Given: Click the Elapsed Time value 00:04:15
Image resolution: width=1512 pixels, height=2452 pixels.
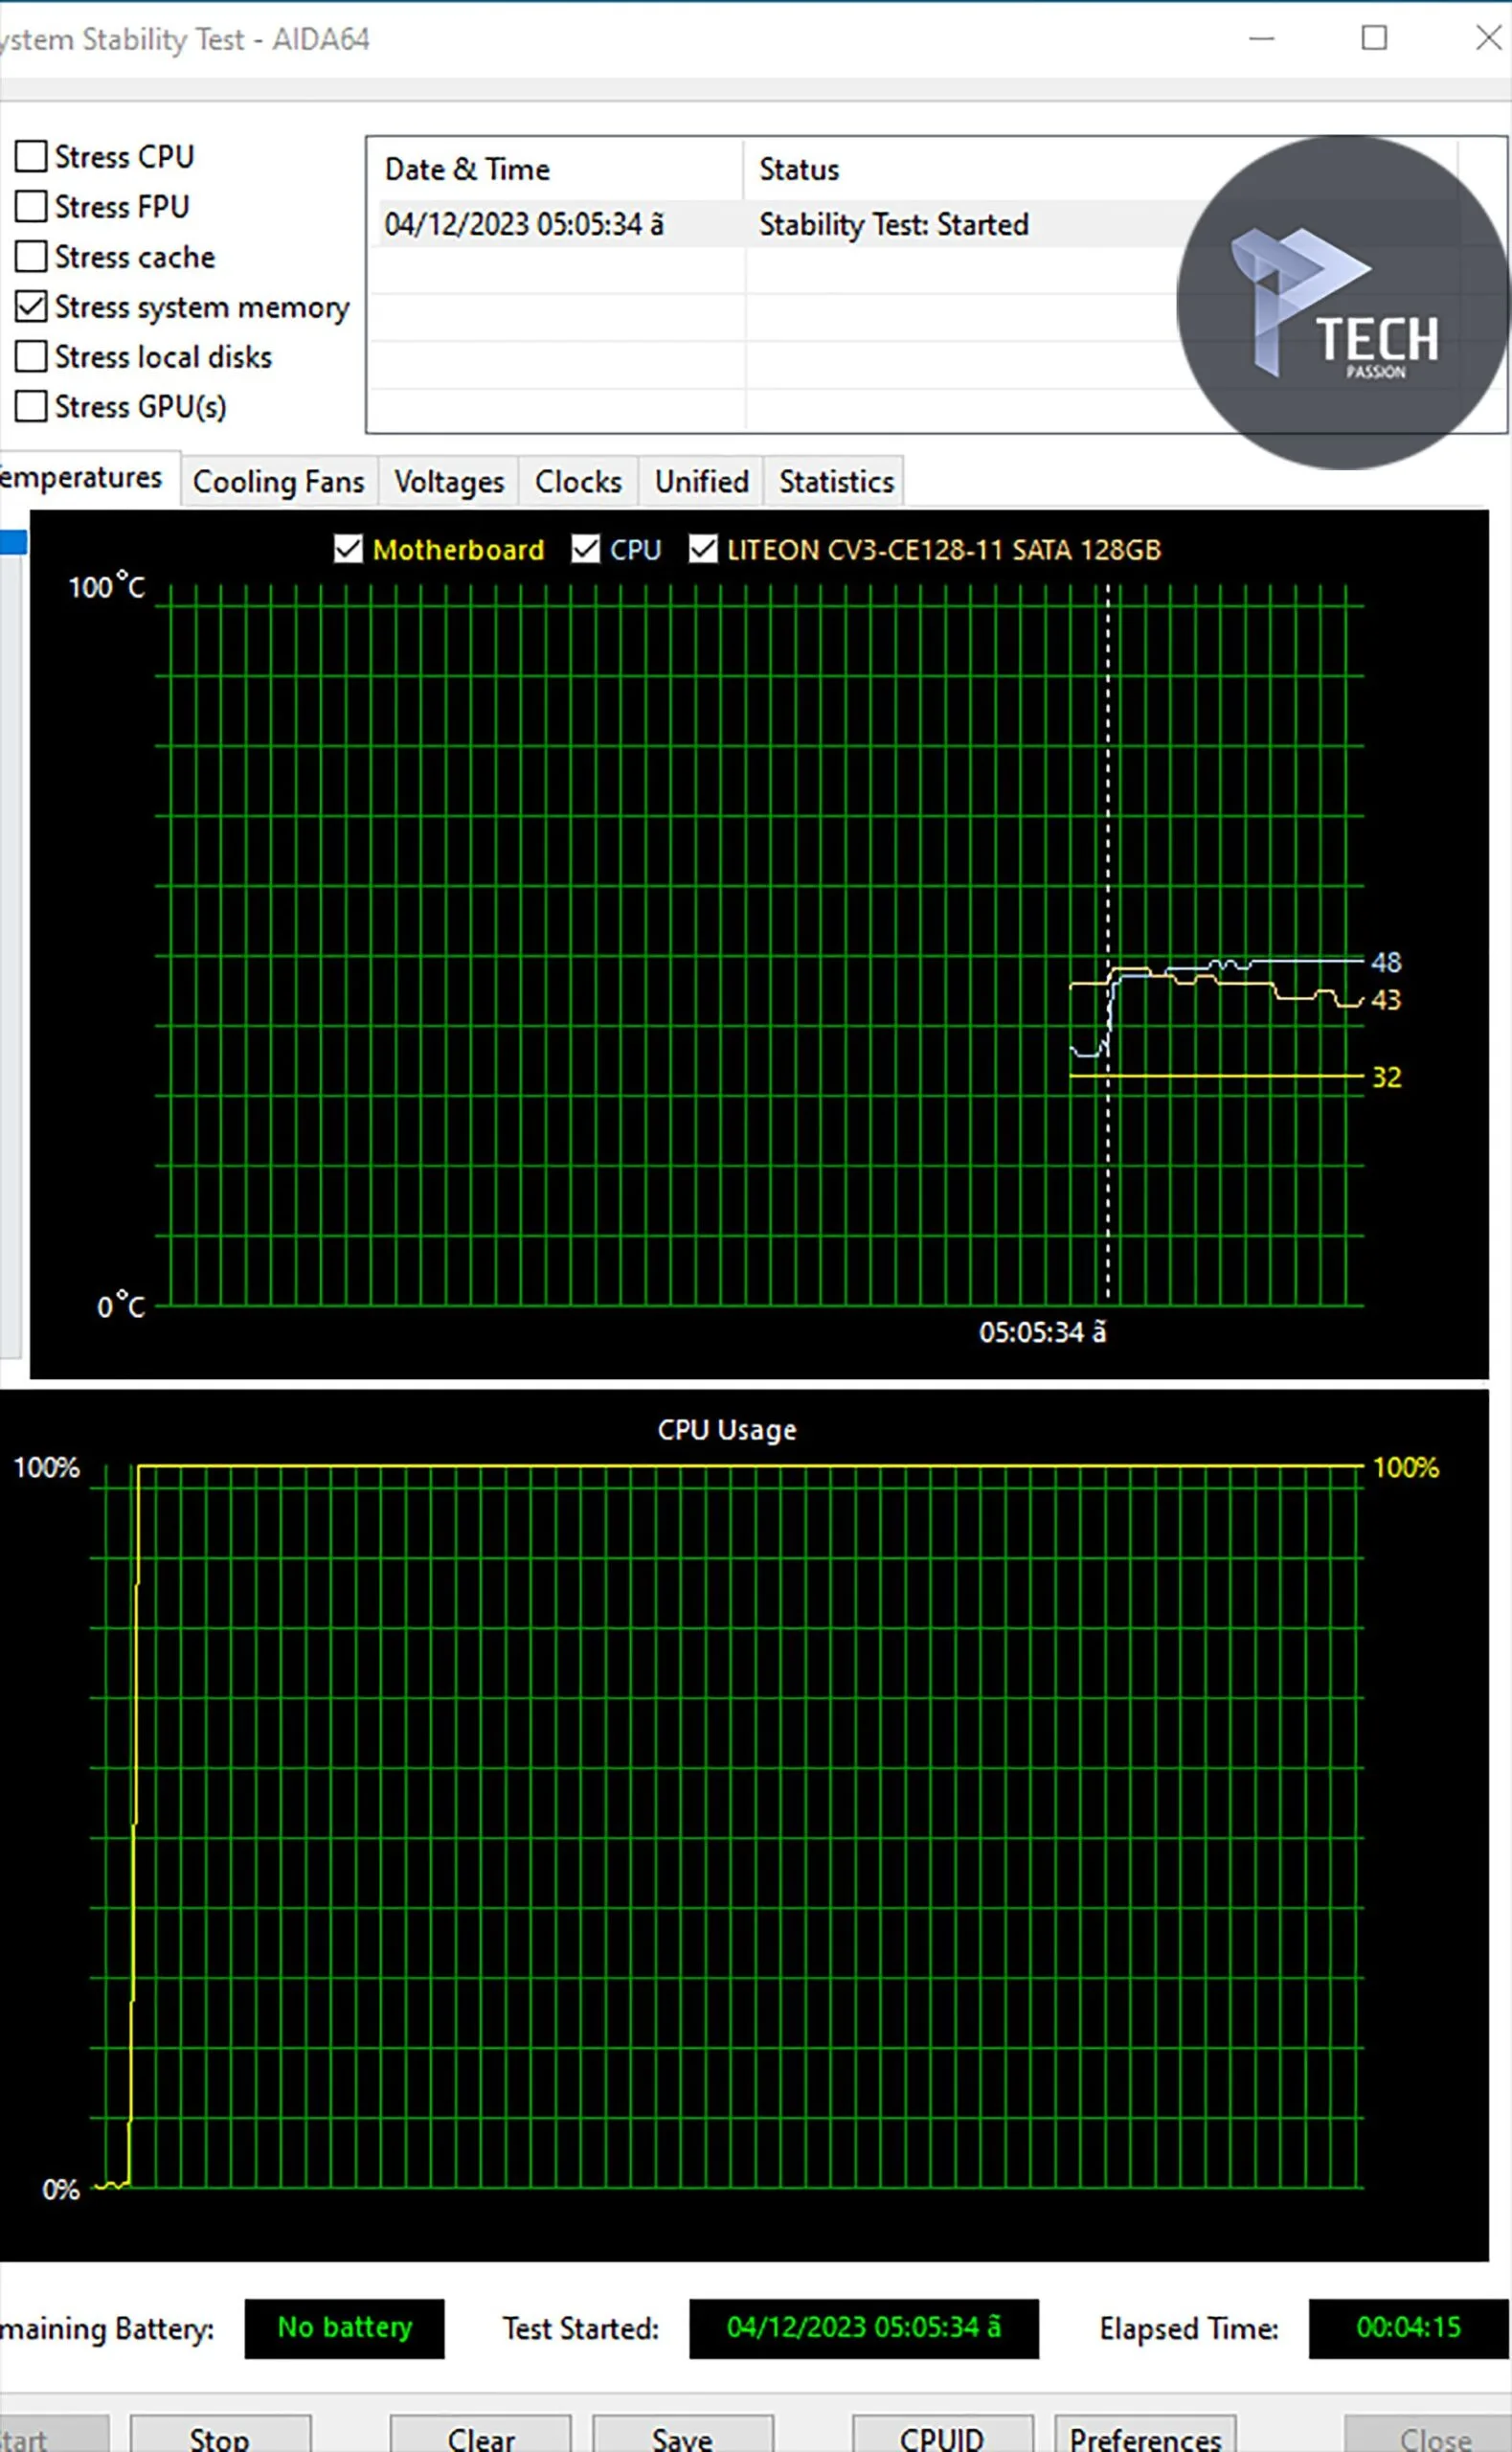Looking at the screenshot, I should (1408, 2328).
